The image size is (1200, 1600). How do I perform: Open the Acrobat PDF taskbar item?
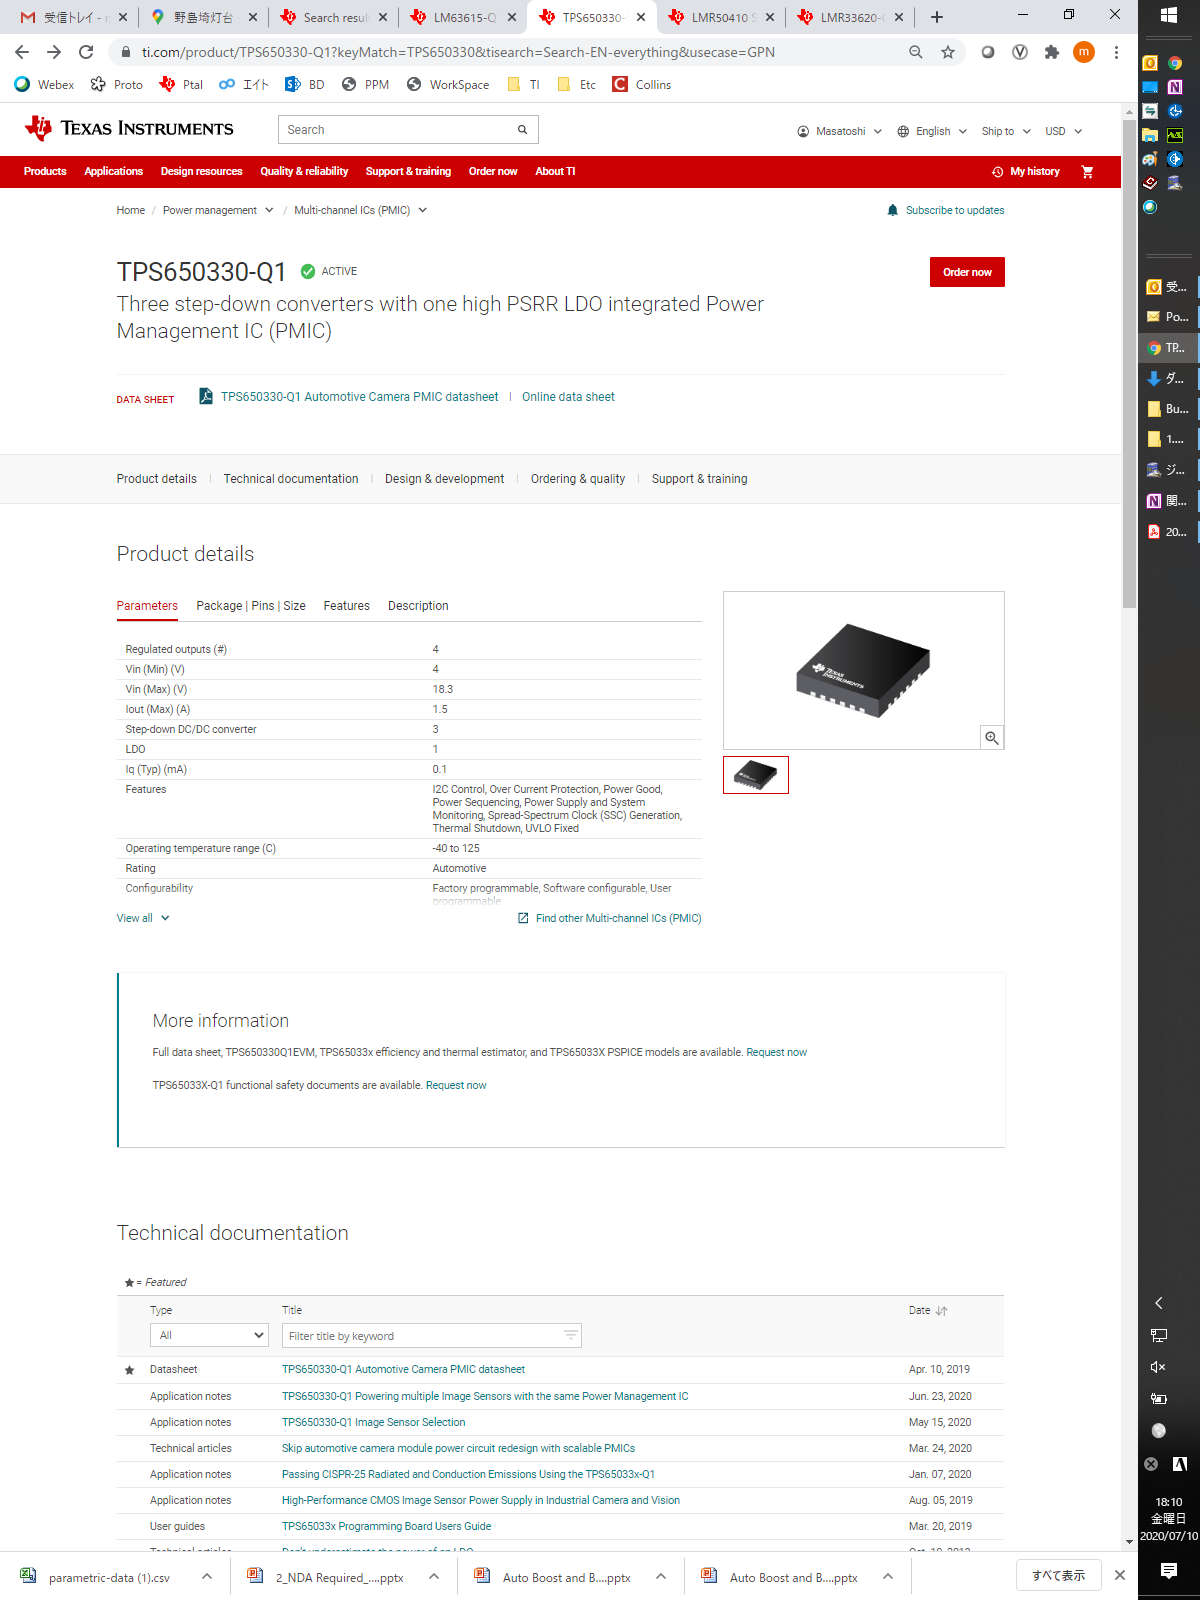[x=1168, y=532]
